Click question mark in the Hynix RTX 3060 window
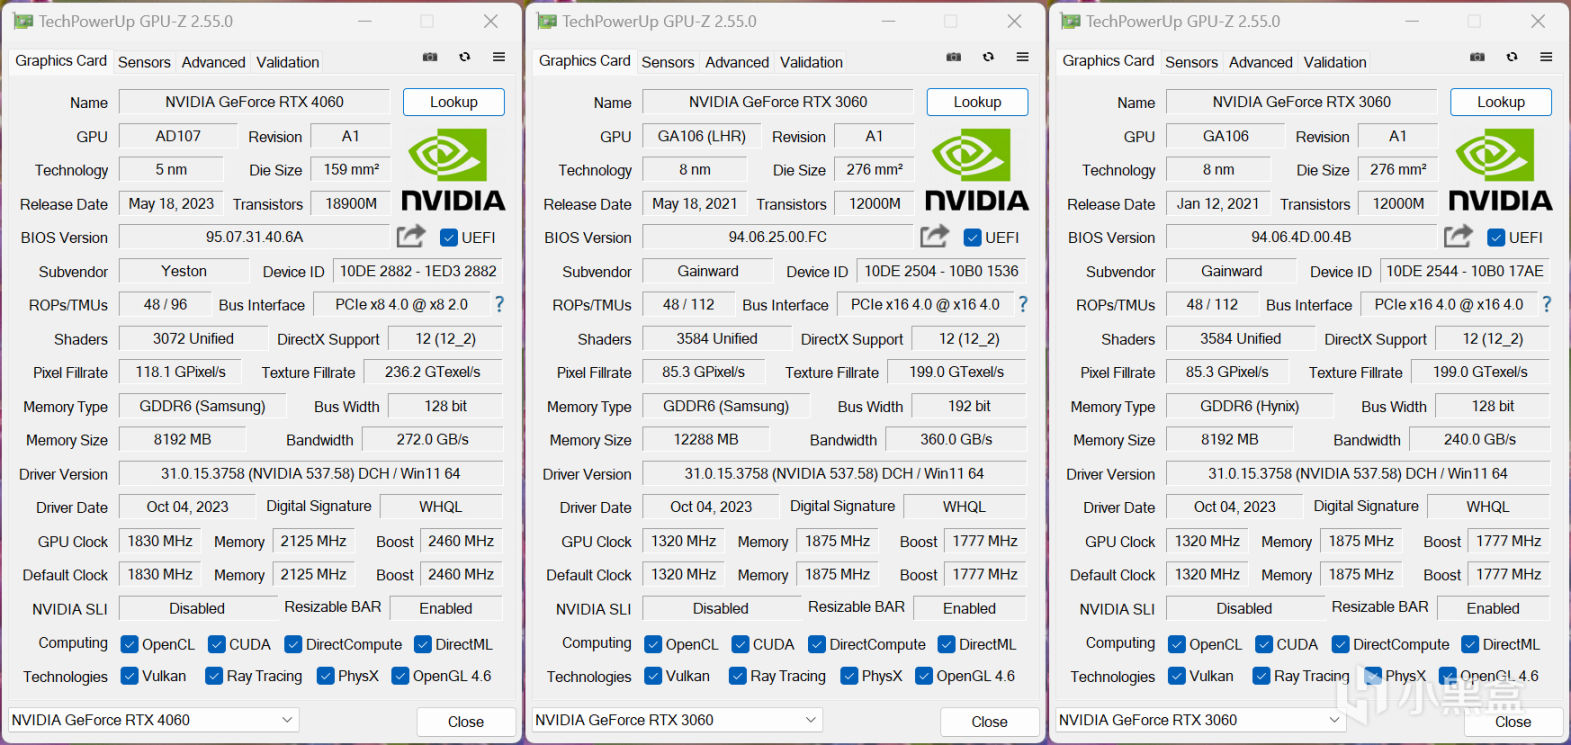Viewport: 1571px width, 745px height. pyautogui.click(x=1547, y=304)
